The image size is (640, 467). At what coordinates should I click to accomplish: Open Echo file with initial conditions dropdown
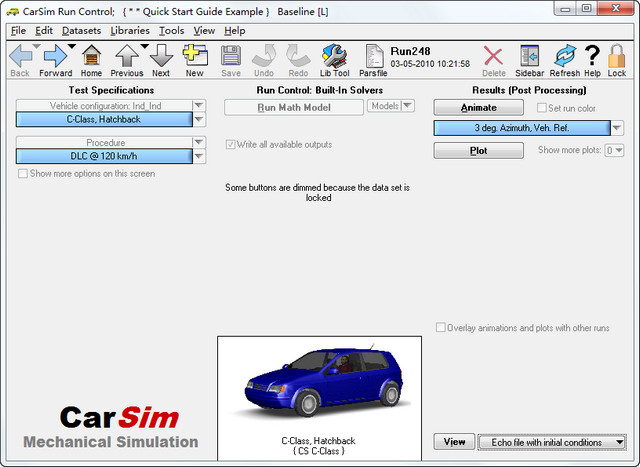tap(552, 442)
